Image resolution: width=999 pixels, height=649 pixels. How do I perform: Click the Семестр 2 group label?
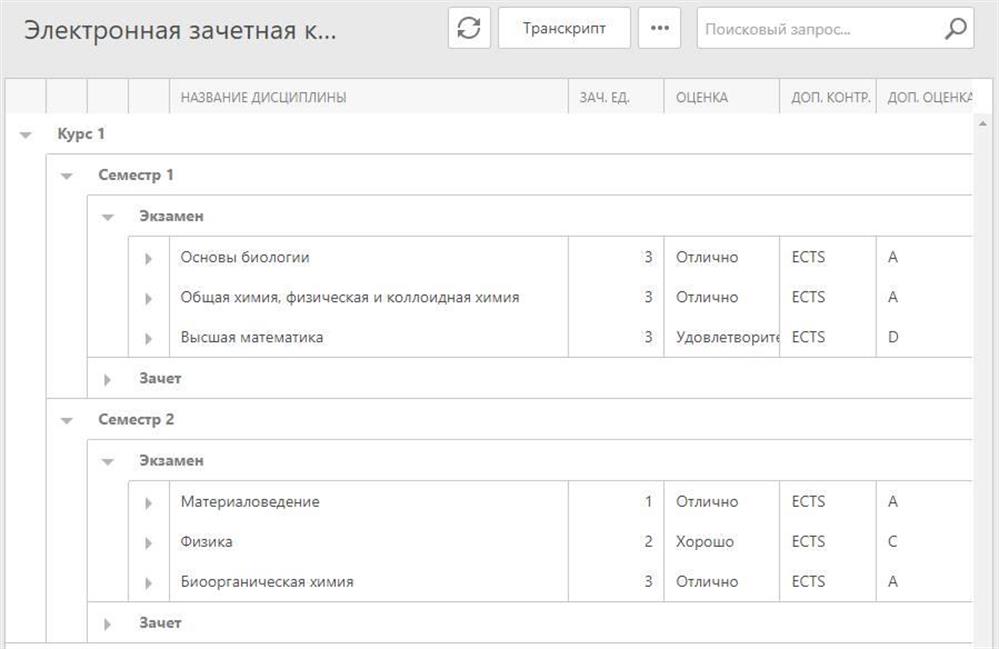(136, 420)
